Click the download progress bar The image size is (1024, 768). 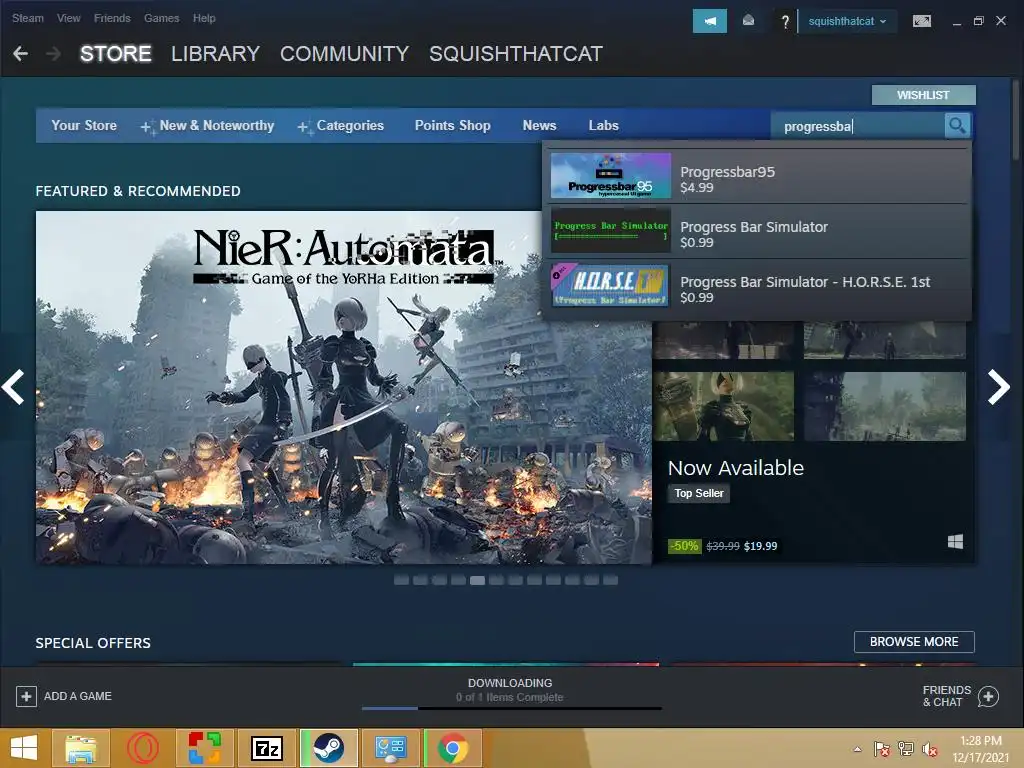pos(511,708)
